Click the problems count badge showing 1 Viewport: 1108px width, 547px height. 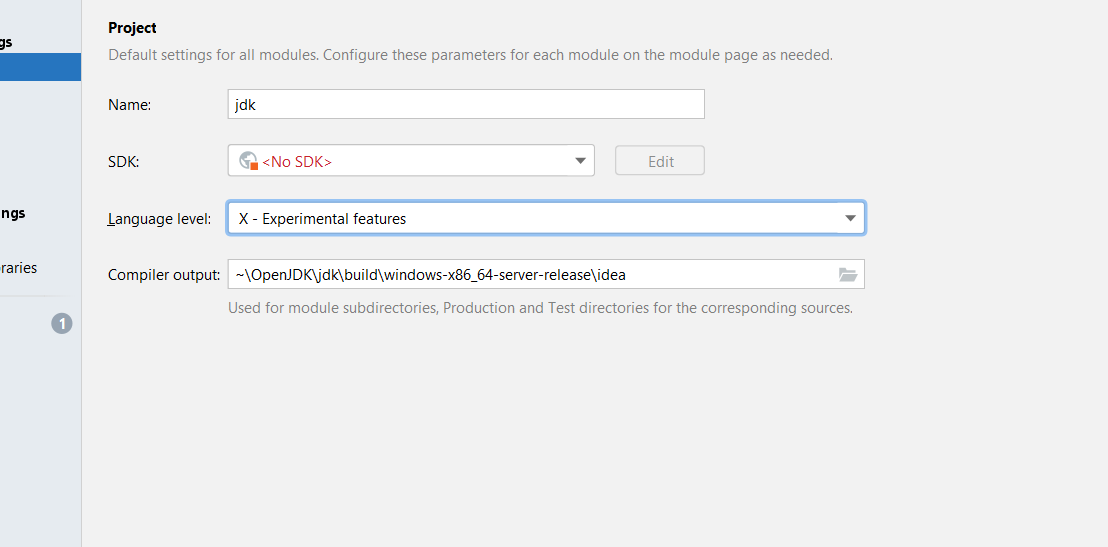click(x=62, y=323)
